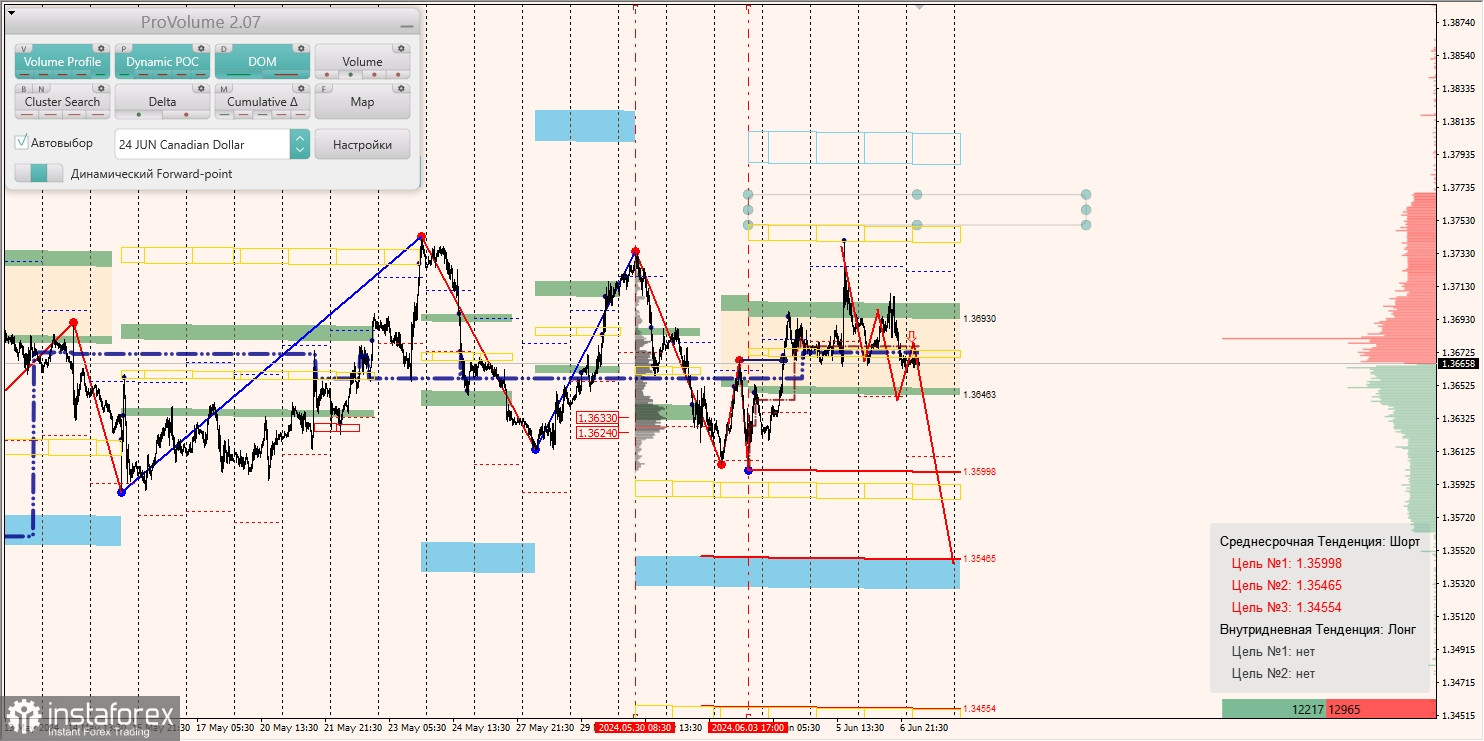The image size is (1484, 741).
Task: Enable the Map indicator
Action: [362, 102]
